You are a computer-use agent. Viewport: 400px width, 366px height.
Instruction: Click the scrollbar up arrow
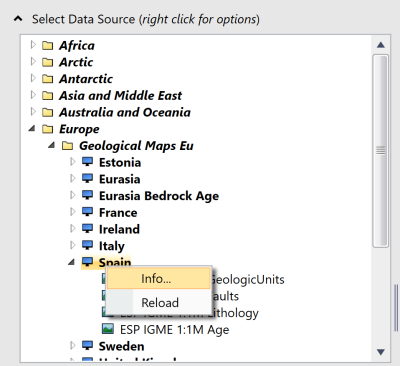381,45
